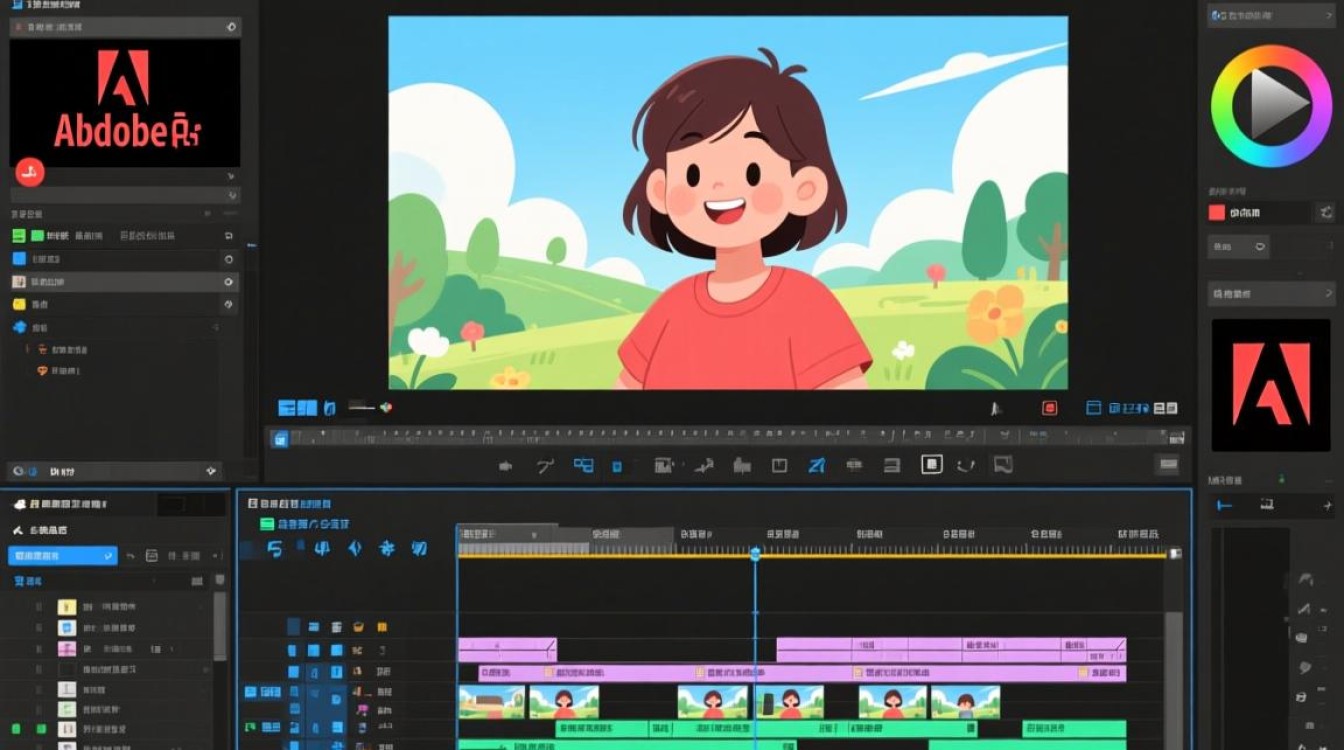Toggle the round button on the yellow-folder list row

(229, 305)
